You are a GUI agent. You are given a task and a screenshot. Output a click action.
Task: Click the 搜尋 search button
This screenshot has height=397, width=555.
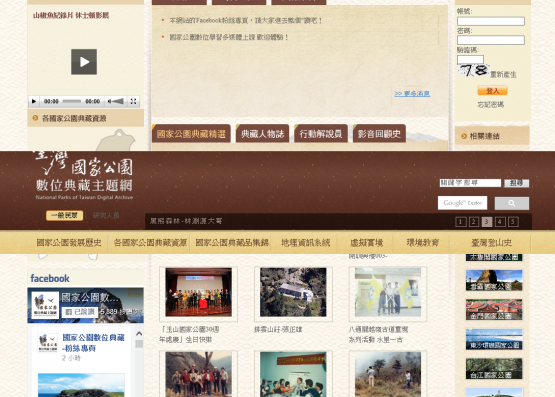tap(517, 183)
